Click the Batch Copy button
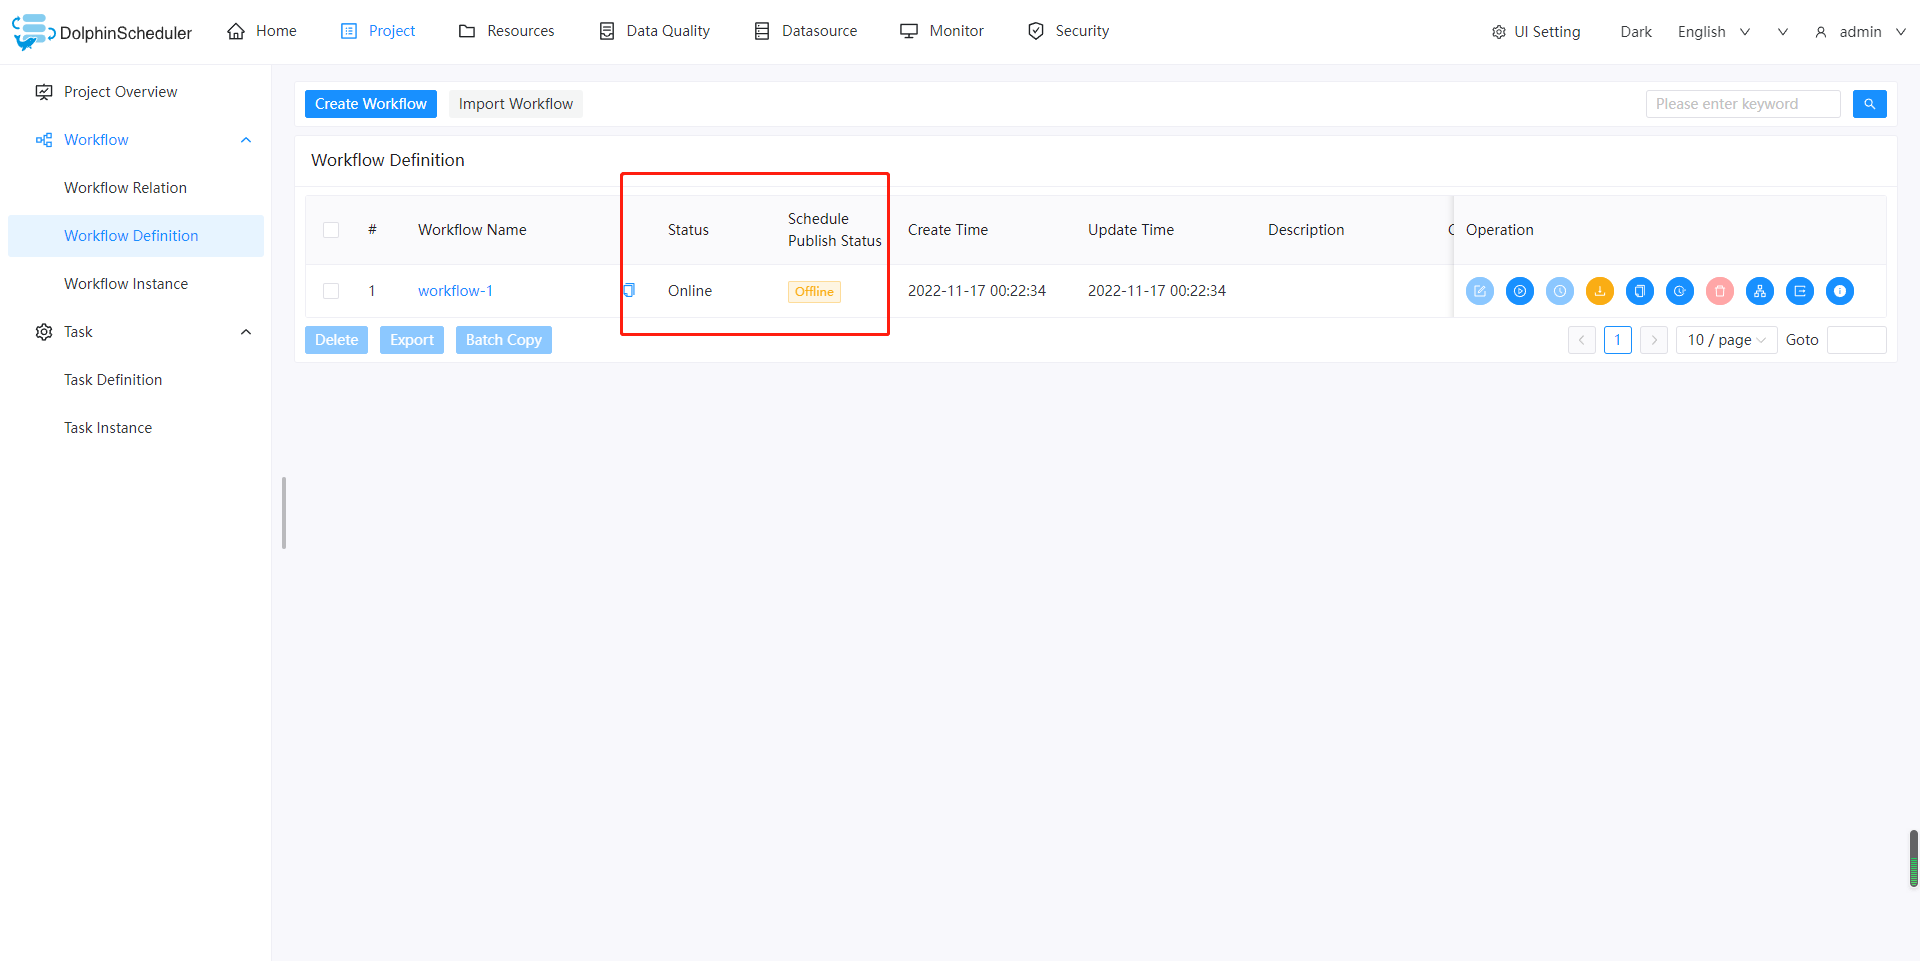This screenshot has height=961, width=1920. [x=504, y=340]
